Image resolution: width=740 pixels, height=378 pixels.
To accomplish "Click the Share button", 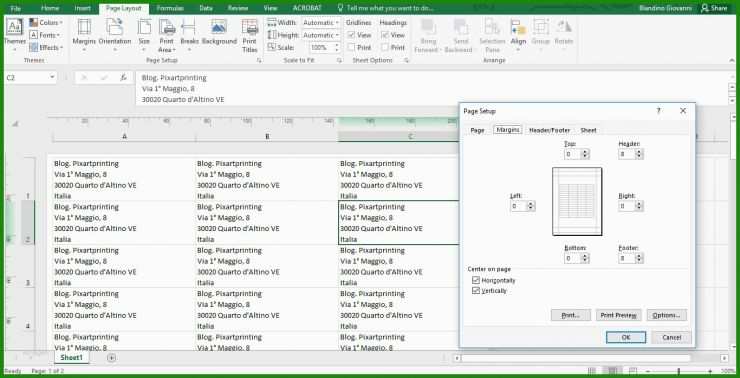I will [x=715, y=8].
